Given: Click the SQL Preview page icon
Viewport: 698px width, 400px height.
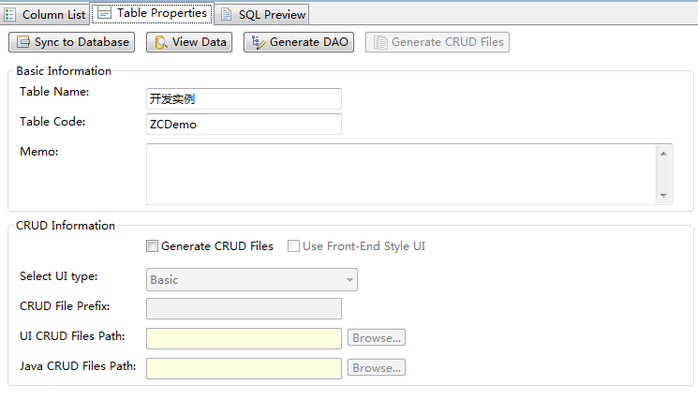Looking at the screenshot, I should coord(227,14).
